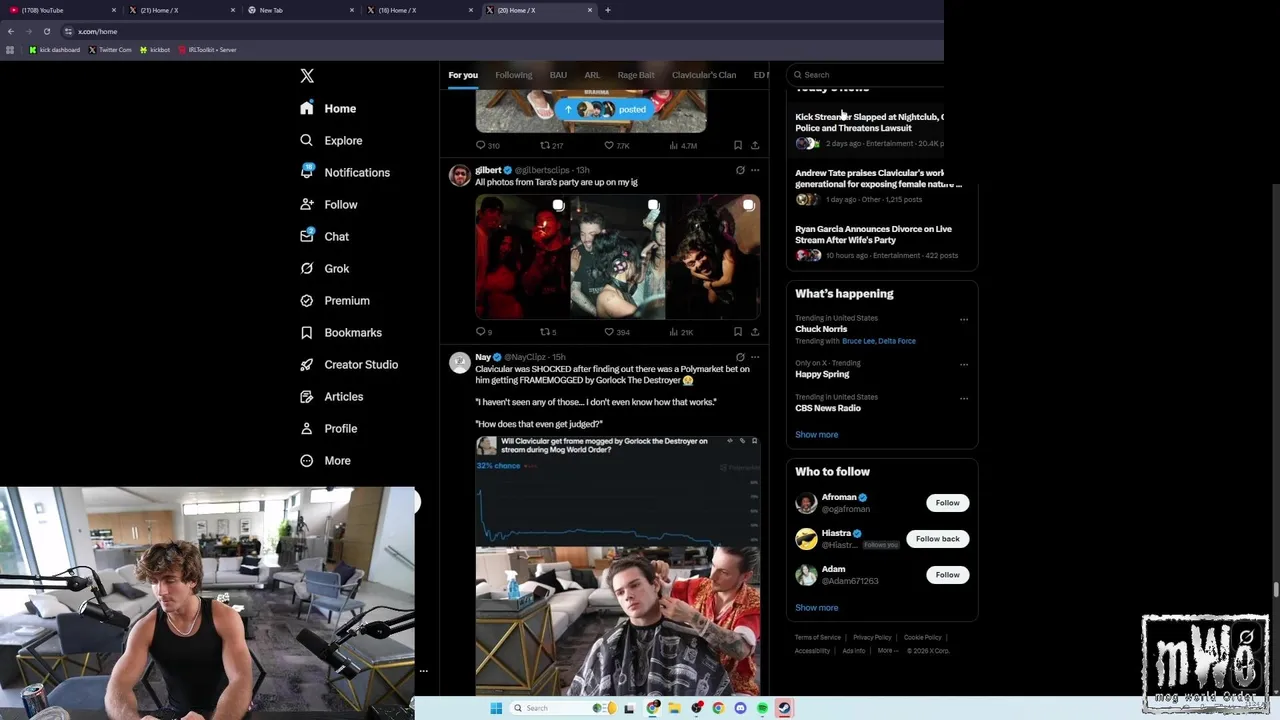1280x720 pixels.
Task: Open more options on gilbert's post
Action: 755,170
